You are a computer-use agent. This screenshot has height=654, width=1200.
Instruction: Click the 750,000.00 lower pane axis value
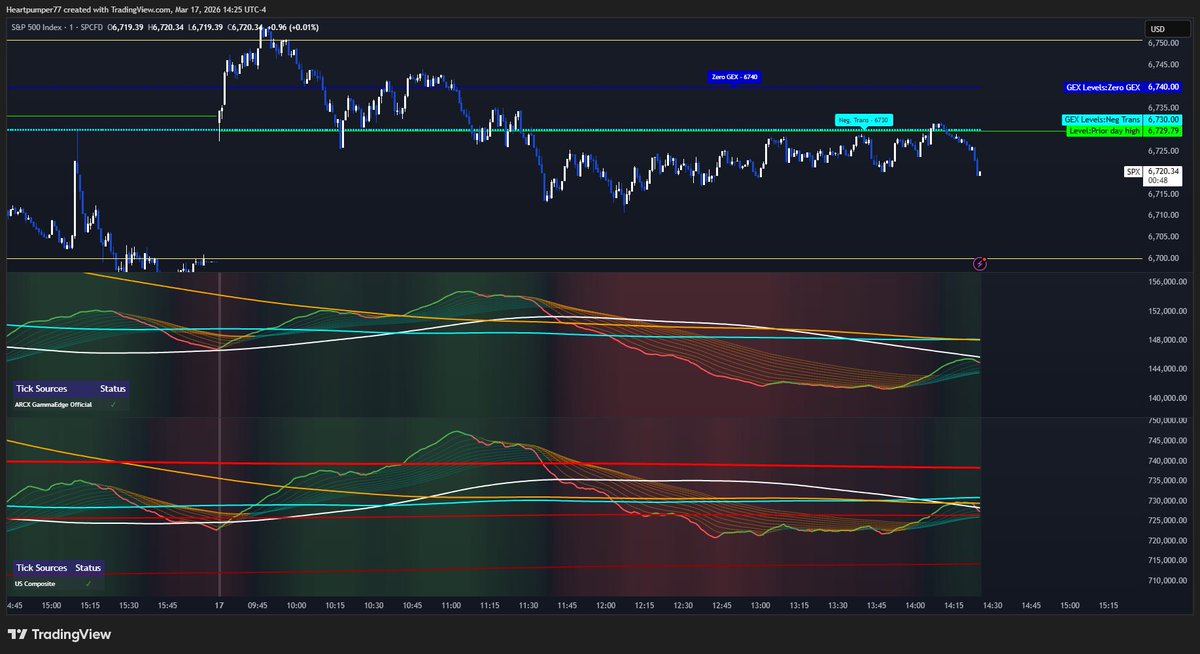[x=1168, y=421]
